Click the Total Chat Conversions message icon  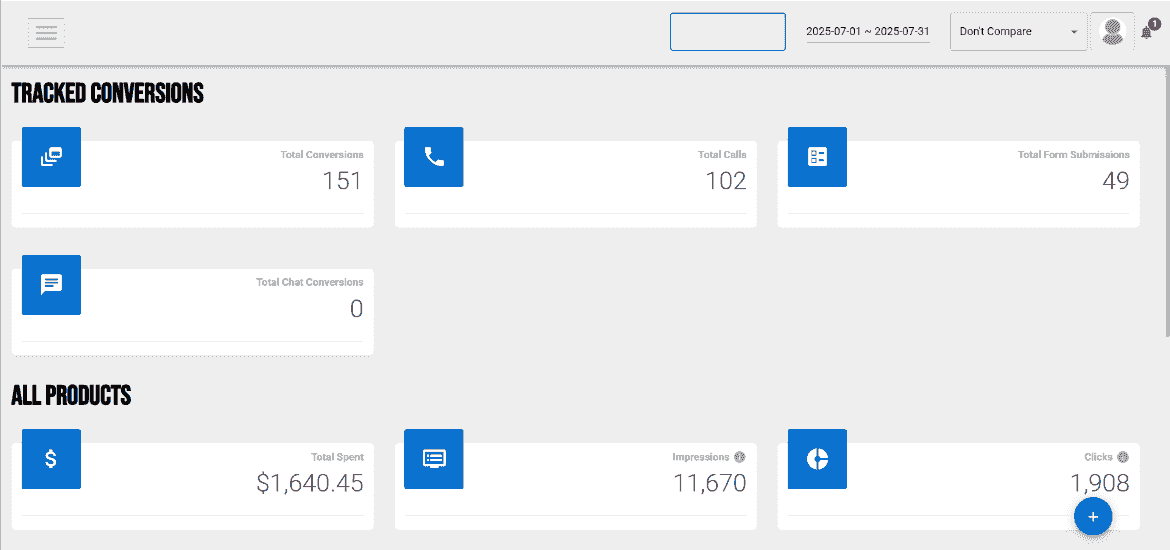coord(51,285)
